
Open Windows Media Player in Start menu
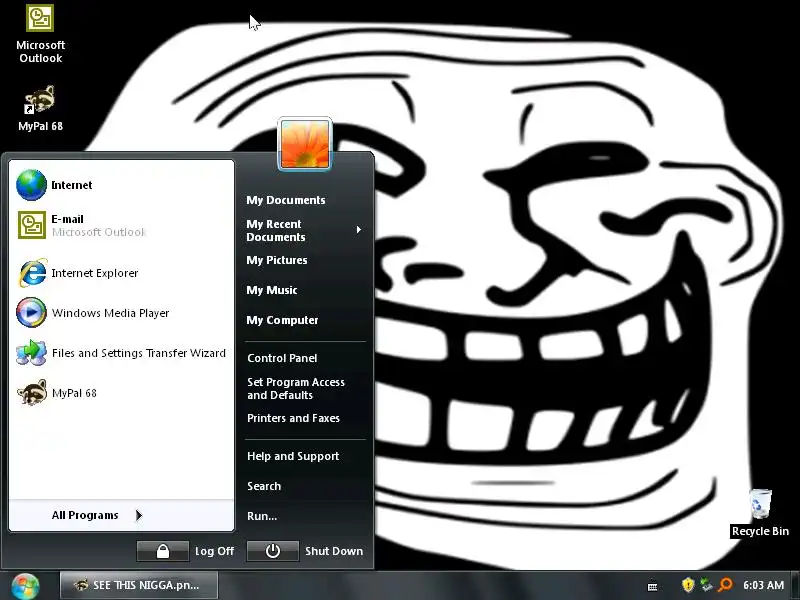coord(121,313)
